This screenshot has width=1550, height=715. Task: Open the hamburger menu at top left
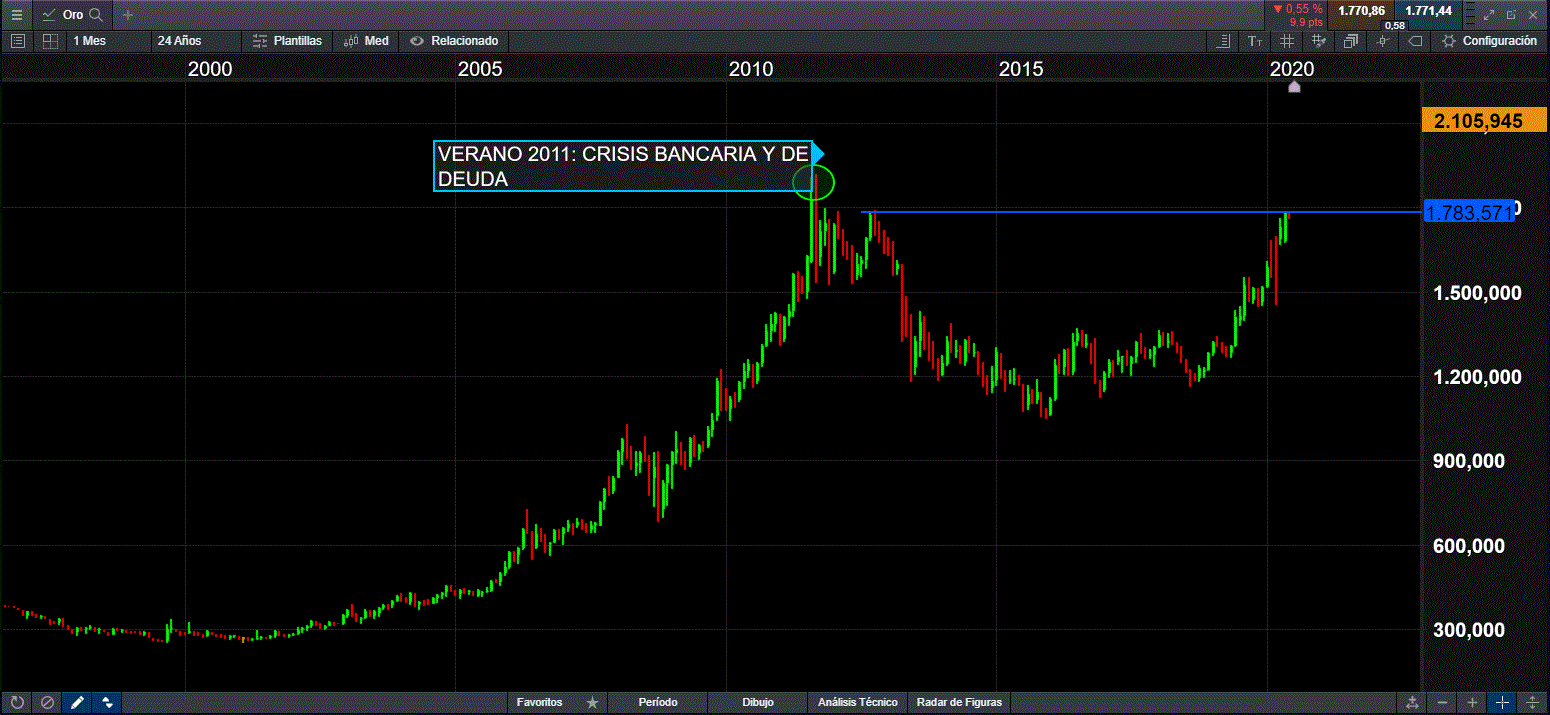[x=16, y=15]
